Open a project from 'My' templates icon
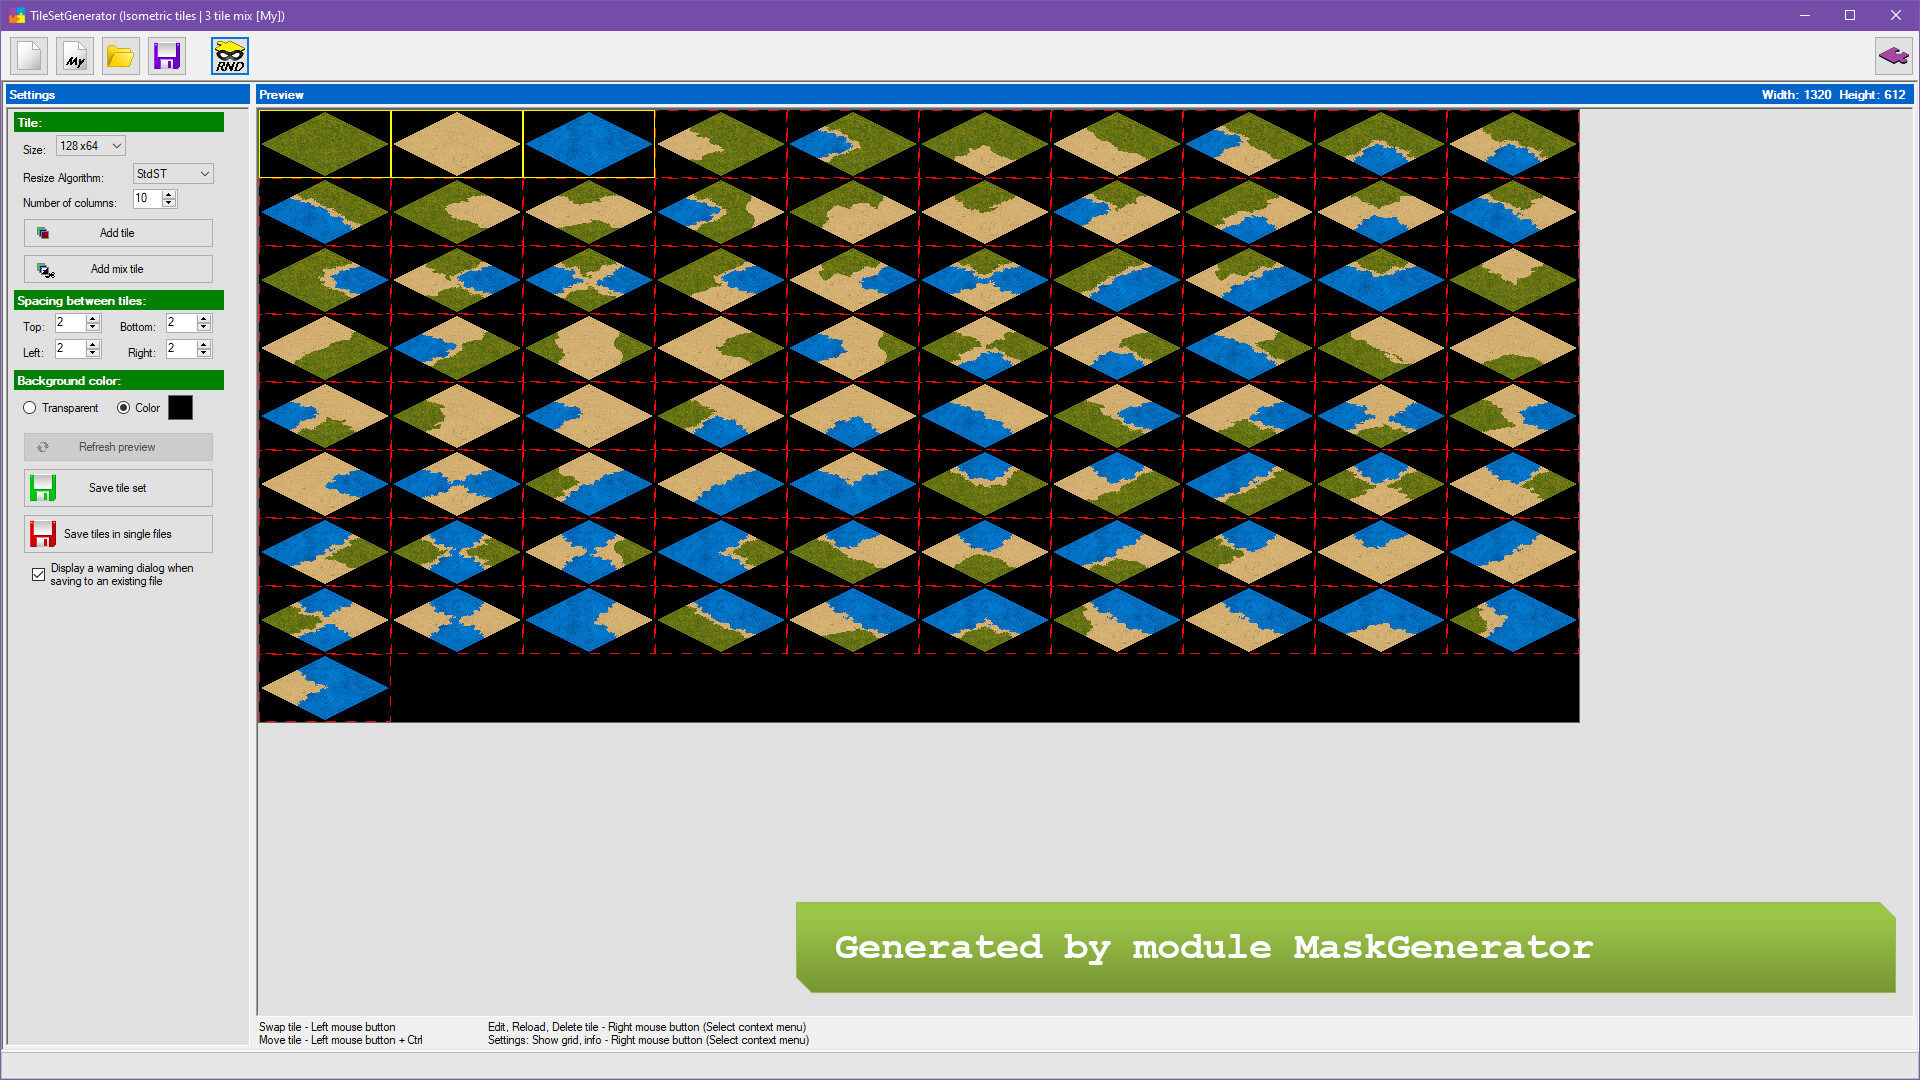 [74, 56]
